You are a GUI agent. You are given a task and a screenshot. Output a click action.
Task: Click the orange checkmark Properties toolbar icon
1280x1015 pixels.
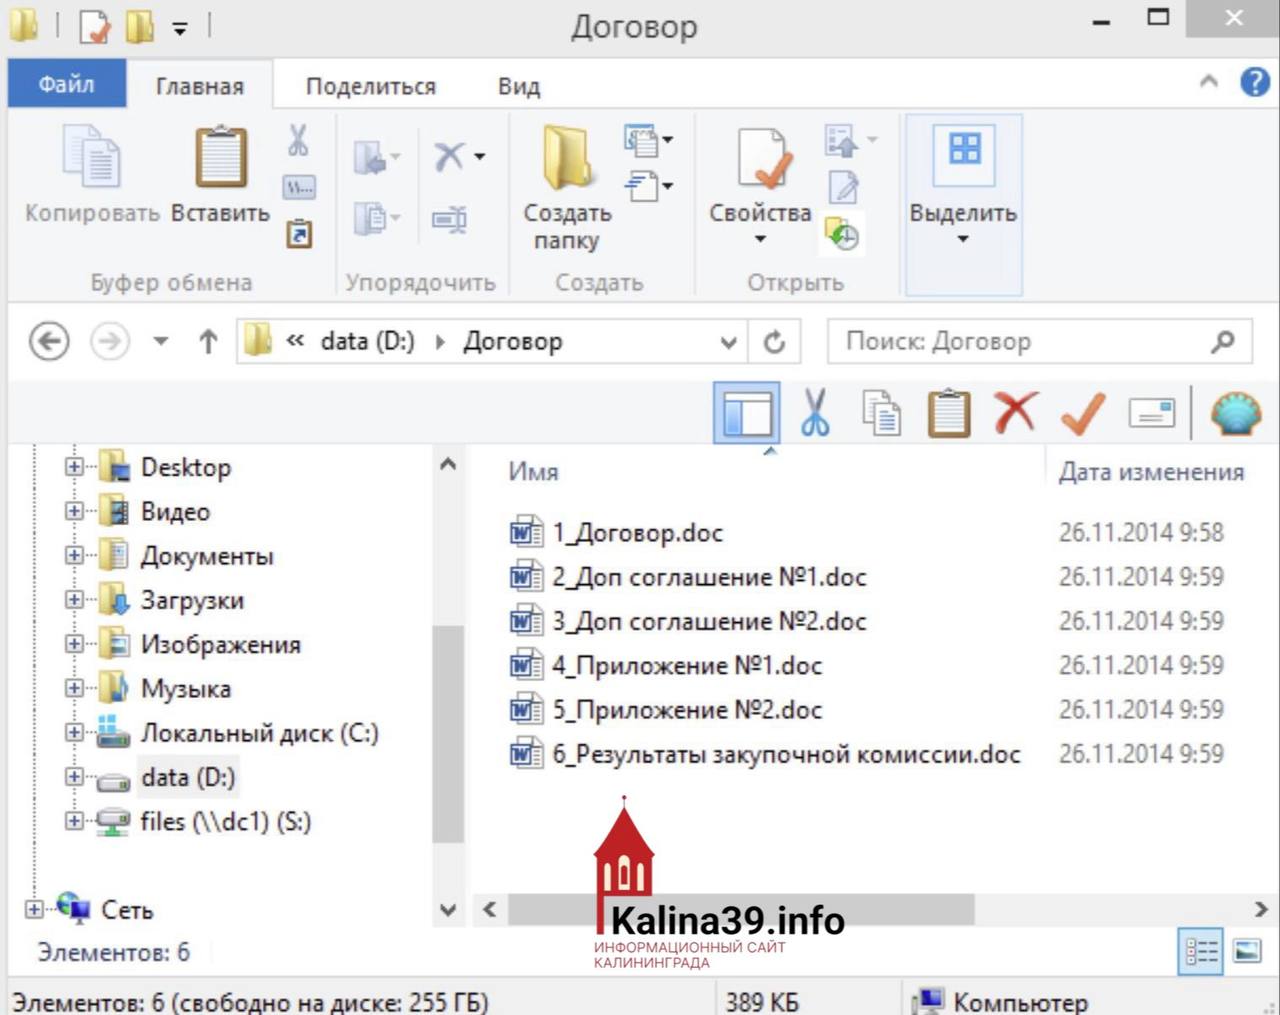(x=1082, y=412)
